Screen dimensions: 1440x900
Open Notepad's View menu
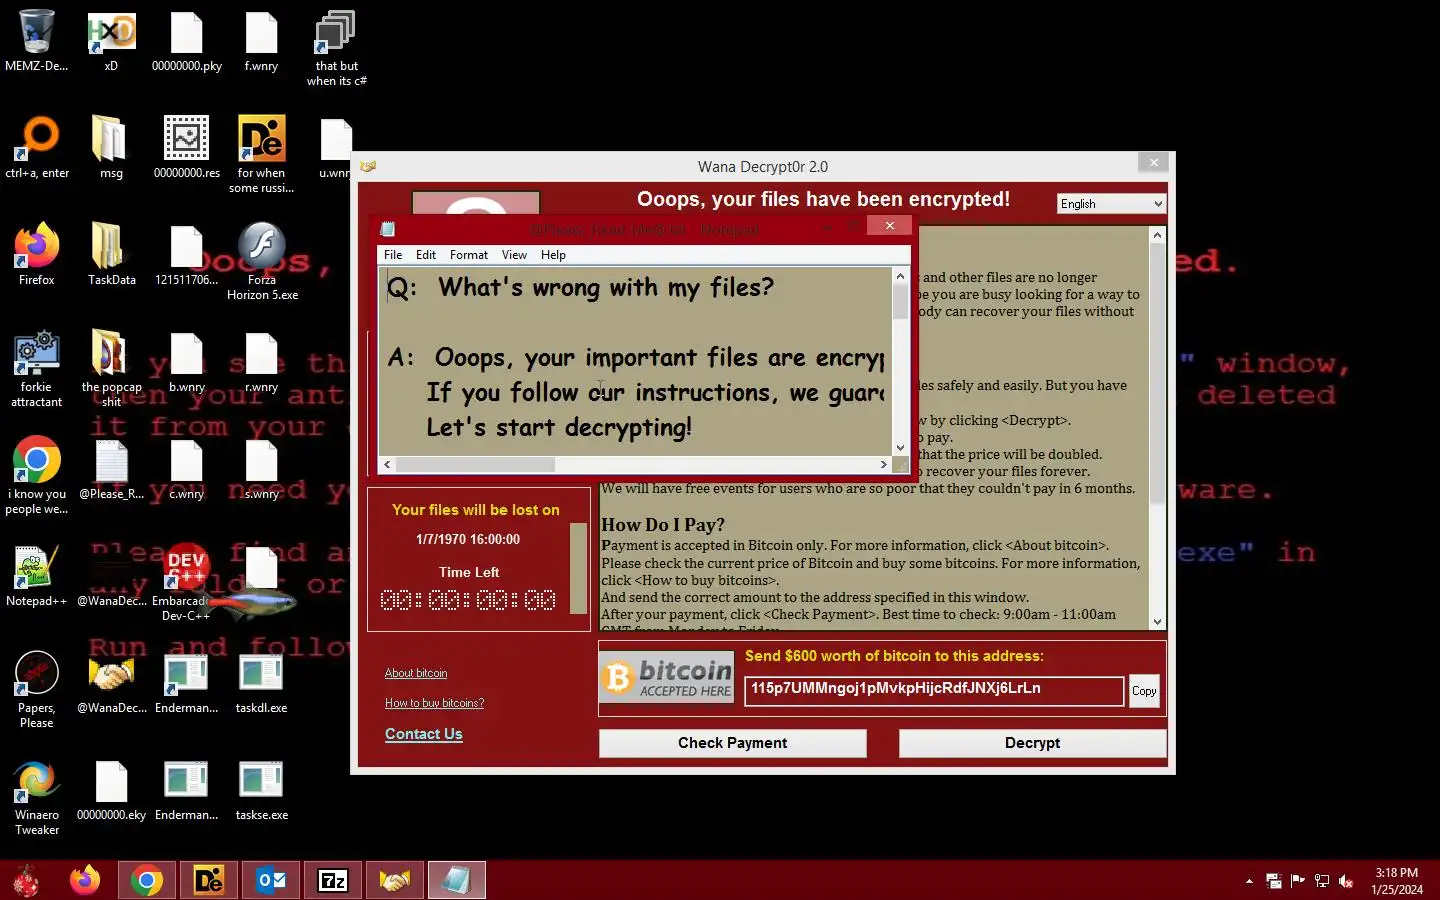[x=514, y=255]
